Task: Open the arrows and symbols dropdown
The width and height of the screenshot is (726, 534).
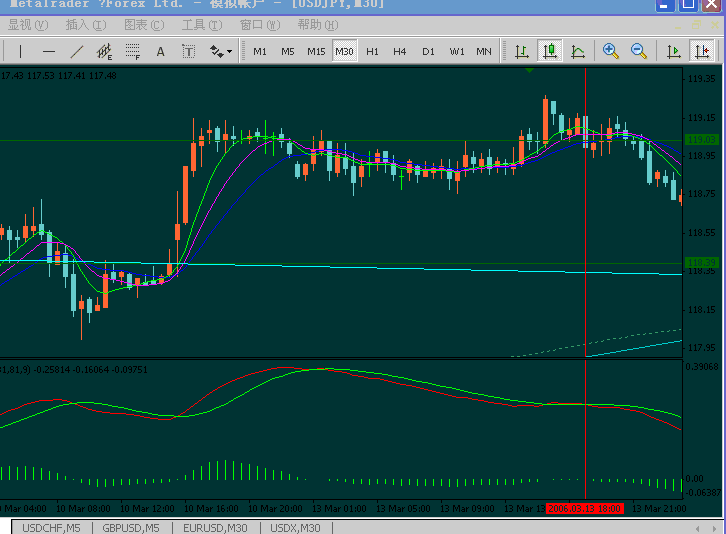Action: pyautogui.click(x=220, y=51)
